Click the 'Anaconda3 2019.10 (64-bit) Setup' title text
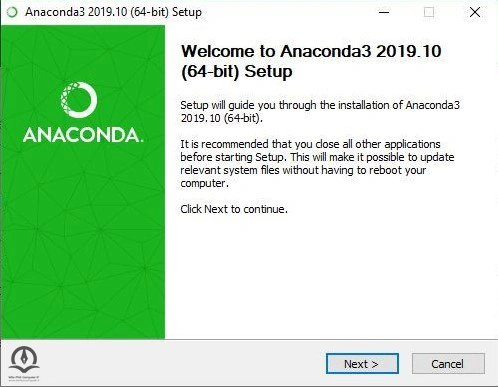The image size is (498, 387). click(113, 12)
